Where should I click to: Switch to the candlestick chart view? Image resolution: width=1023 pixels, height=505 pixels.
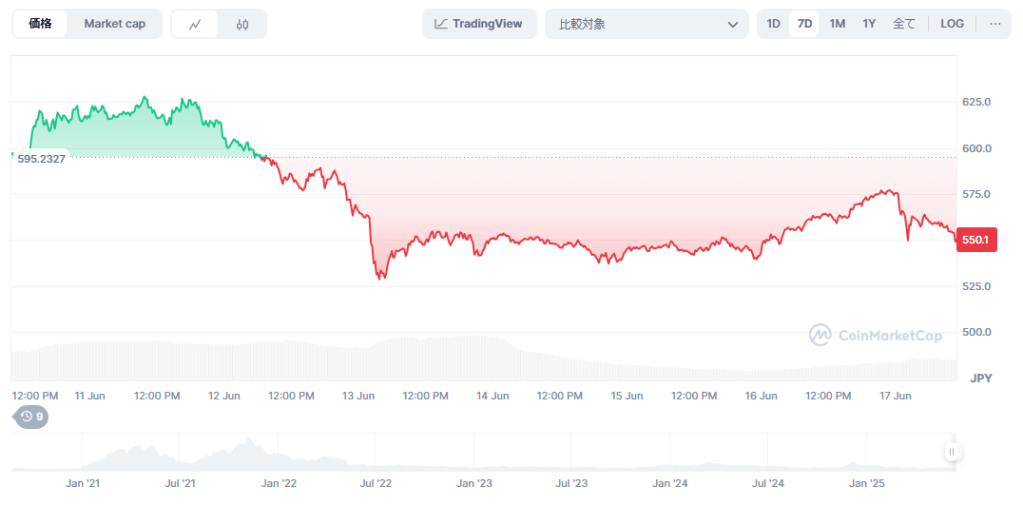[x=242, y=24]
